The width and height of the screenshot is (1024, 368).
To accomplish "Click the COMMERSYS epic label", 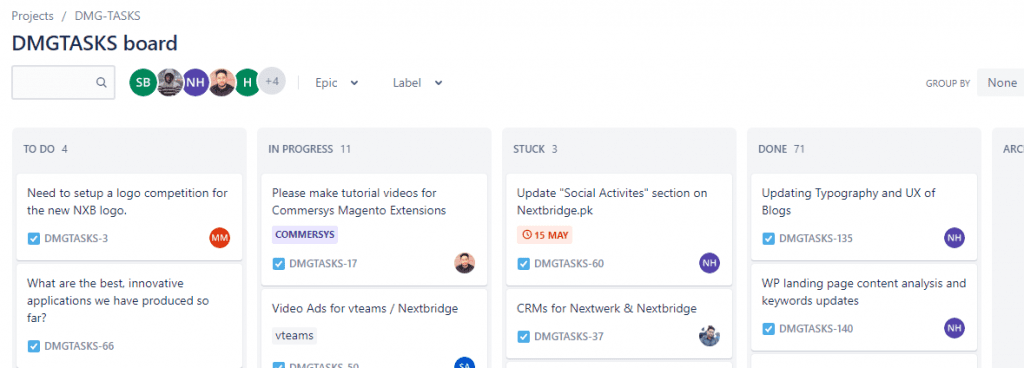I will click(x=305, y=235).
